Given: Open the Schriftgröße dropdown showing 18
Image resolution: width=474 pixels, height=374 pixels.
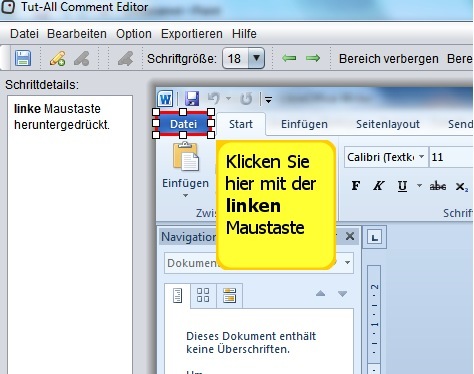Looking at the screenshot, I should [x=256, y=58].
